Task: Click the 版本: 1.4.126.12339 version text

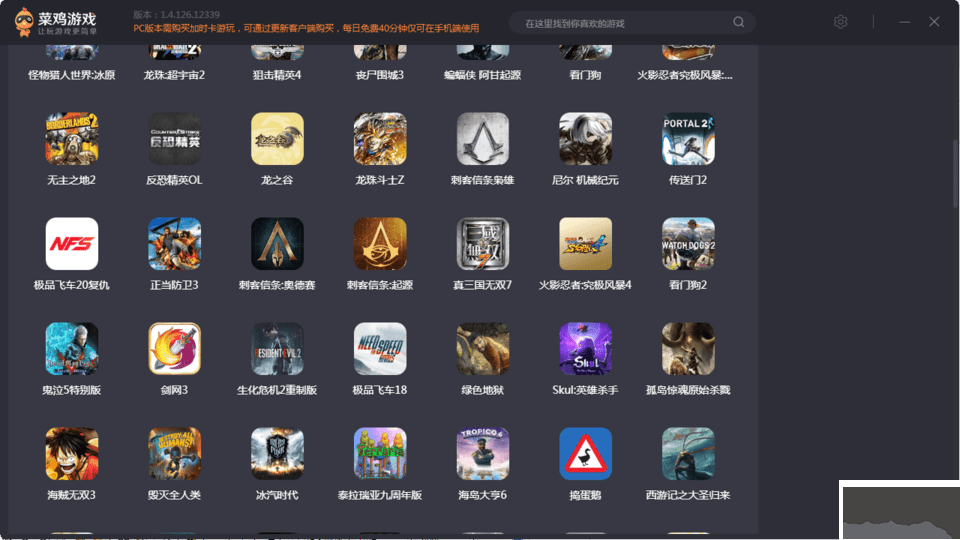Action: pyautogui.click(x=176, y=15)
